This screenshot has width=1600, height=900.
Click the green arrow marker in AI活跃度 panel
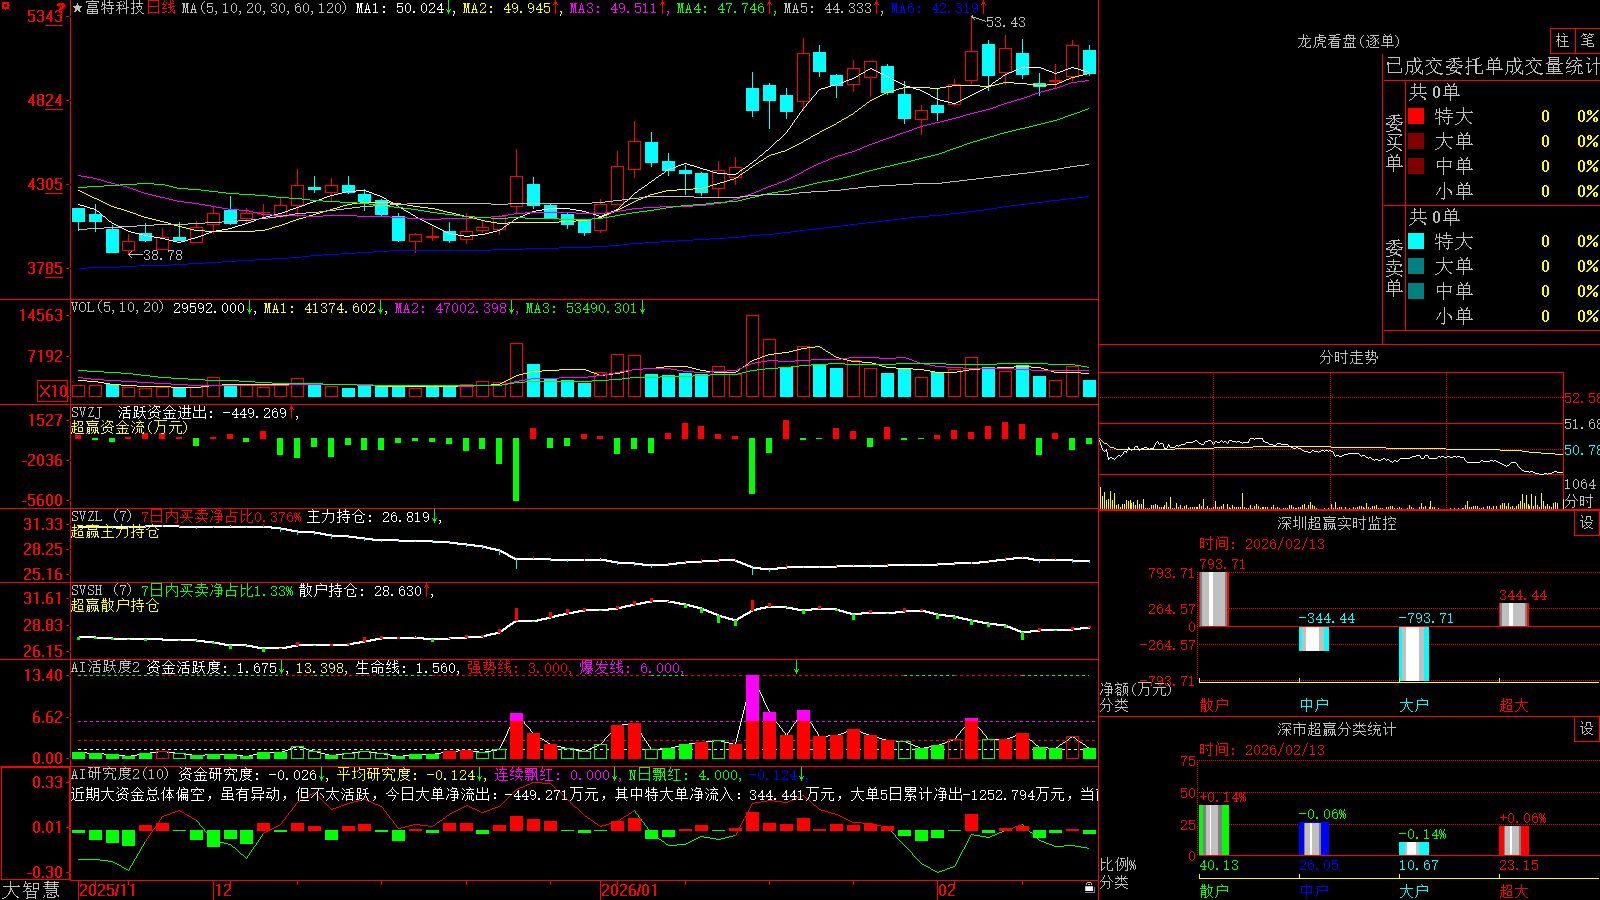(797, 666)
